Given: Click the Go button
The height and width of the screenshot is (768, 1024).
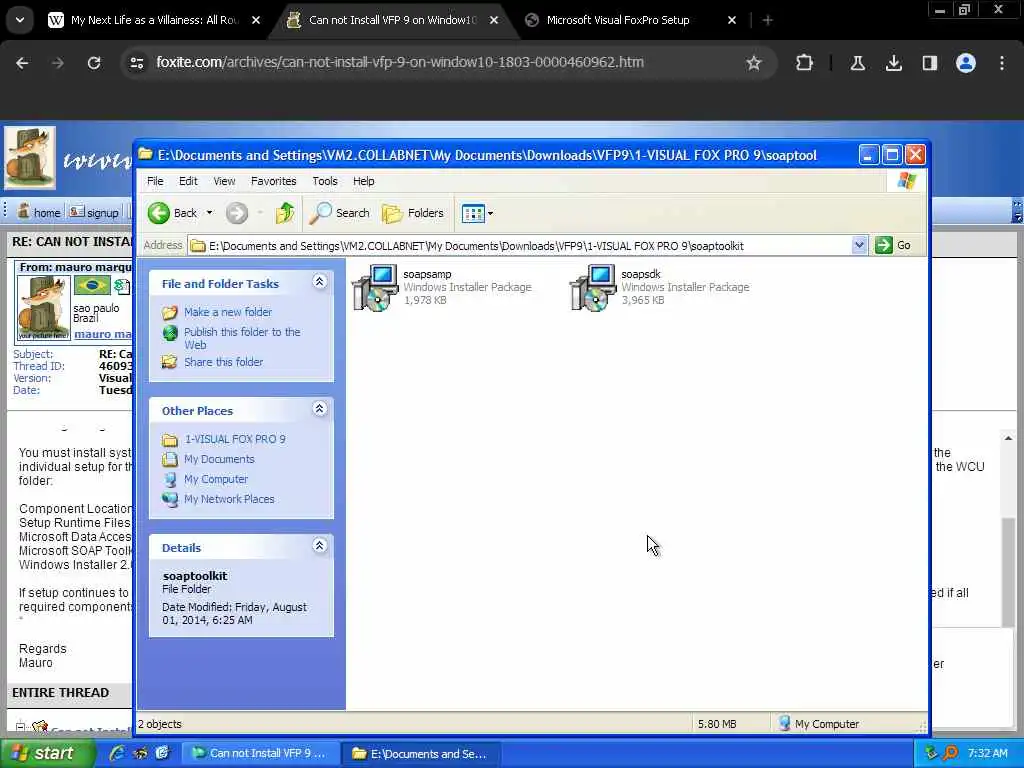Looking at the screenshot, I should click(x=893, y=246).
